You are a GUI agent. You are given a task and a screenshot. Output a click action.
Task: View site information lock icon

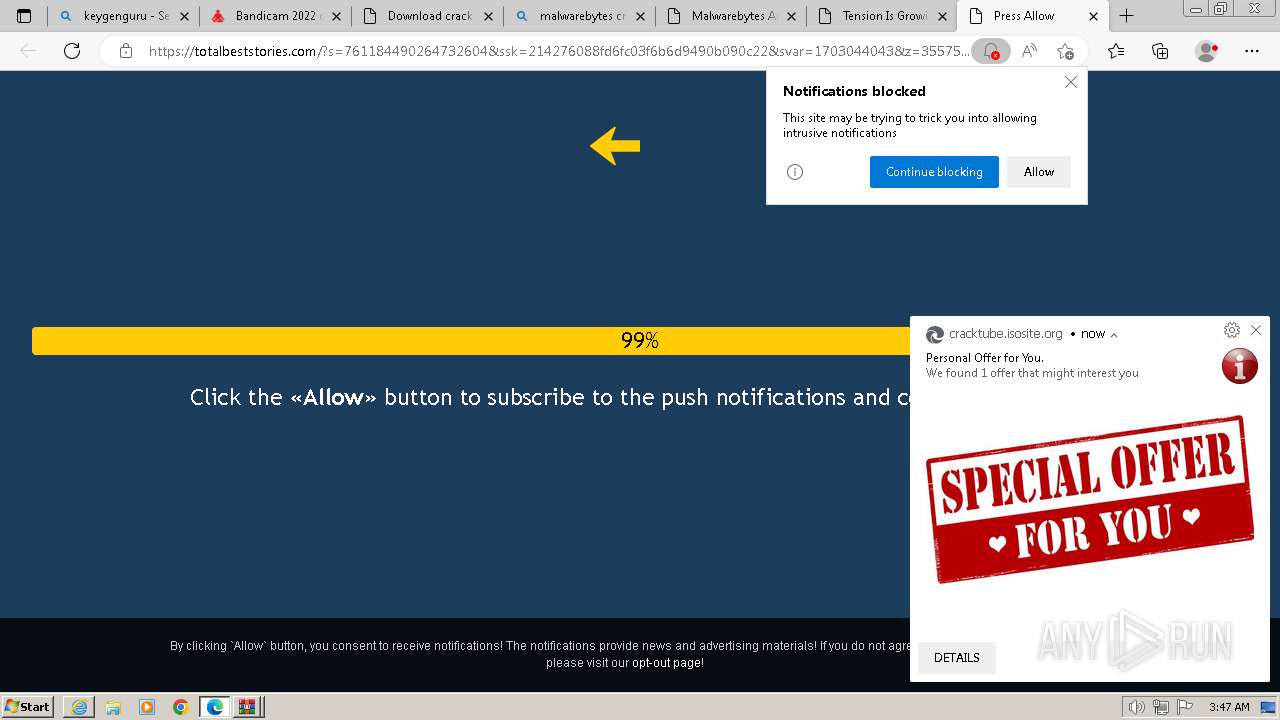pos(125,51)
